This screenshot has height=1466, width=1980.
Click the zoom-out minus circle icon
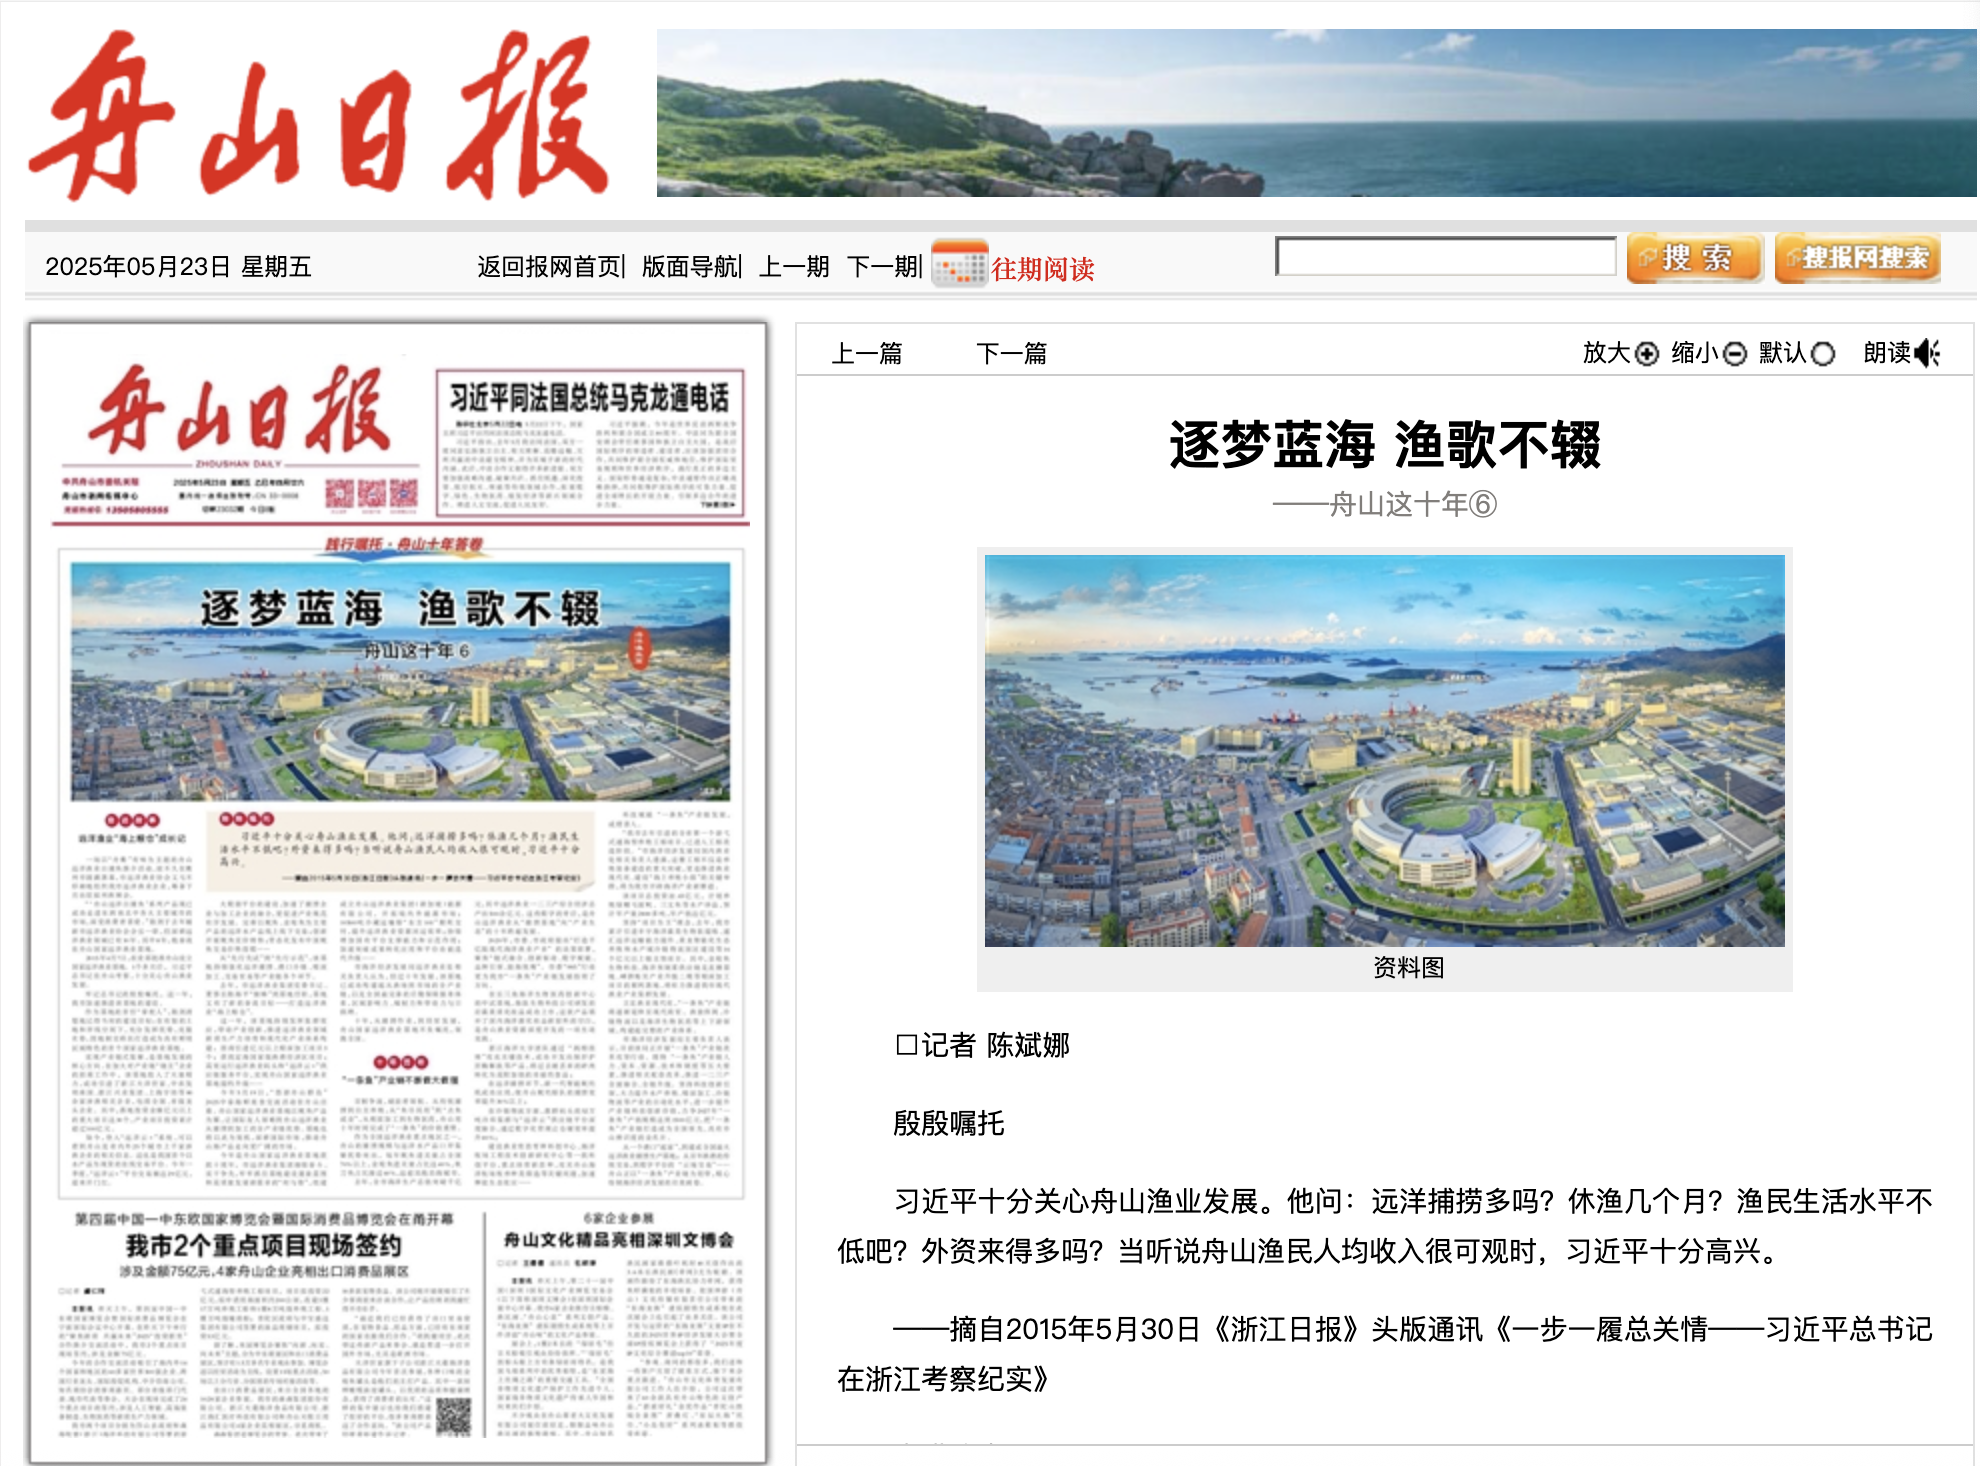[1735, 354]
